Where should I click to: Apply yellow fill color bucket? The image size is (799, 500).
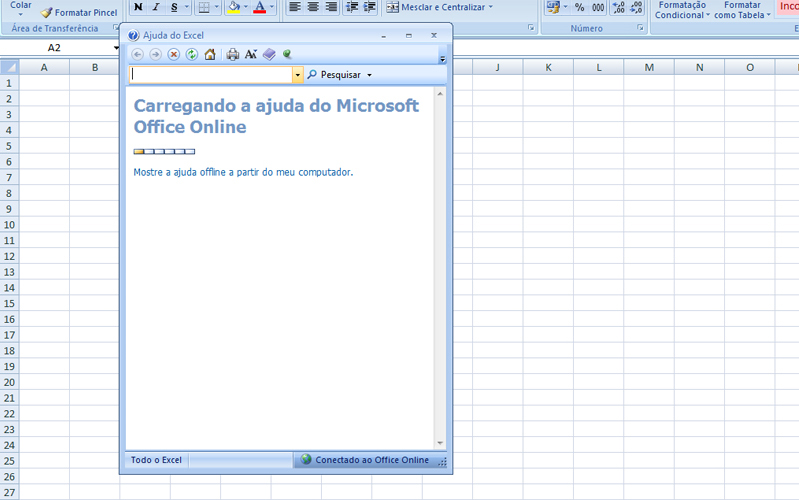coord(234,7)
